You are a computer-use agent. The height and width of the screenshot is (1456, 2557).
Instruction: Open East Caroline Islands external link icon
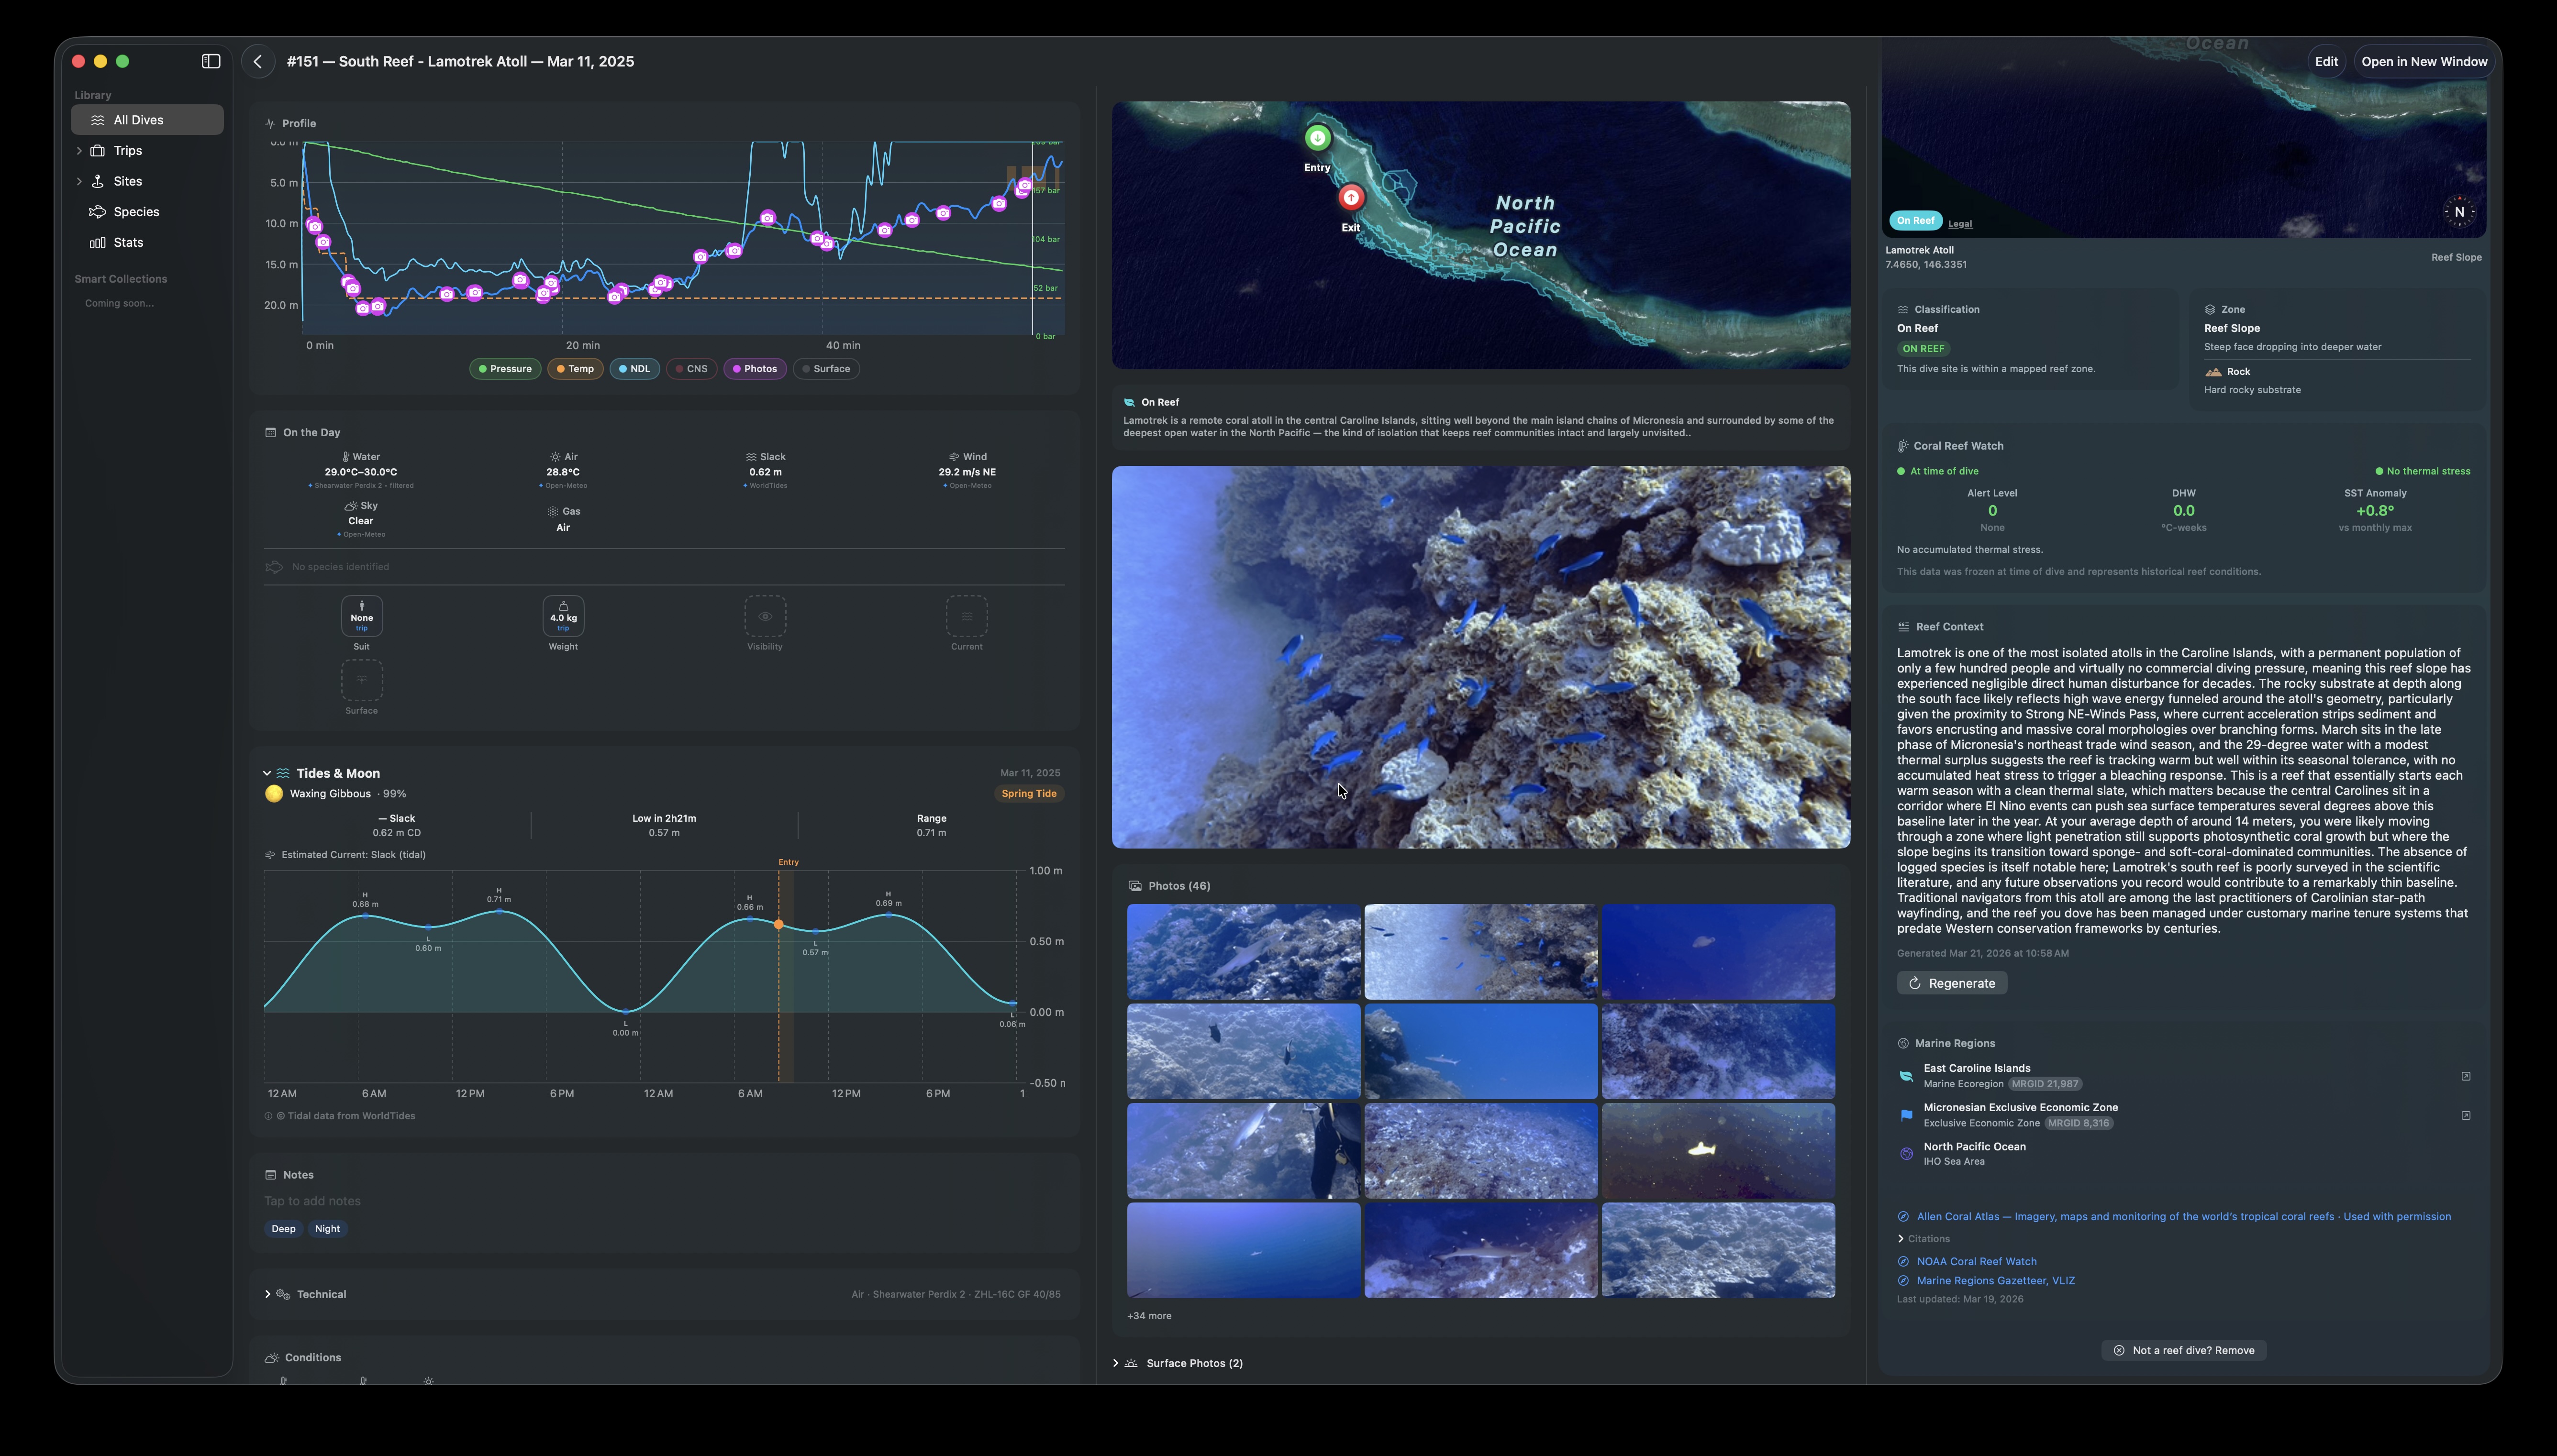[2466, 1076]
